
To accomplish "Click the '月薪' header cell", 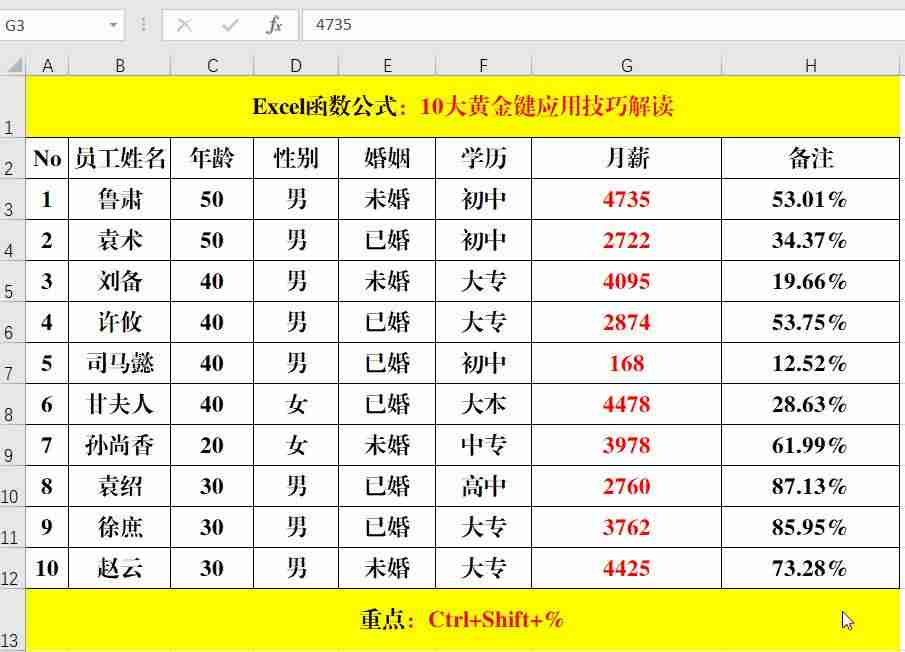I will pyautogui.click(x=626, y=158).
